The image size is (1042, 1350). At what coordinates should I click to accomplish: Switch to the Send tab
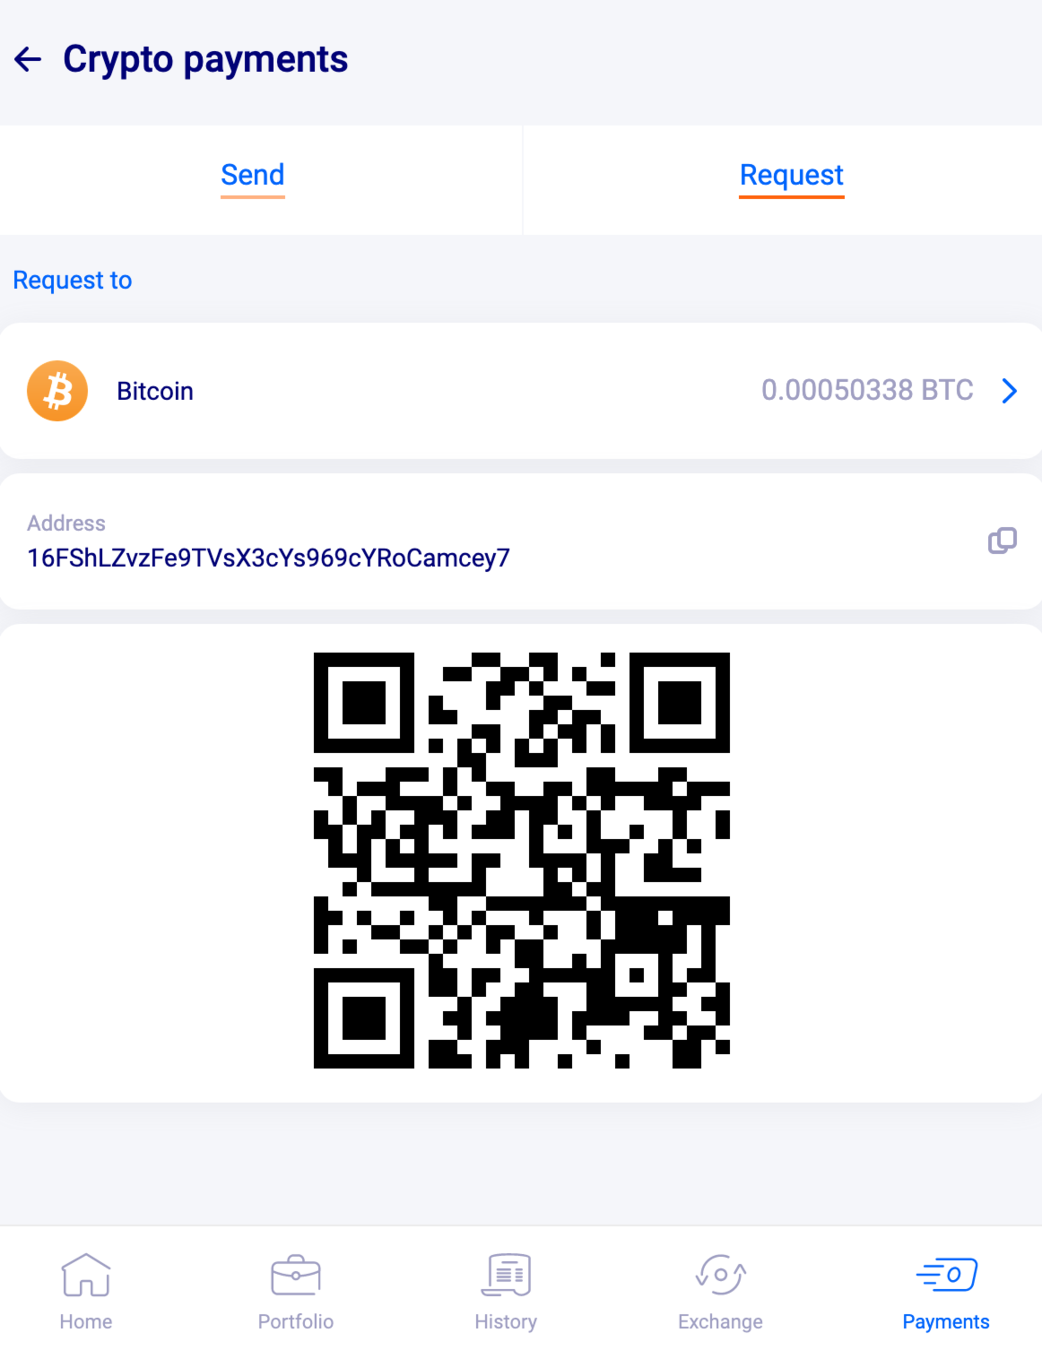click(x=253, y=175)
